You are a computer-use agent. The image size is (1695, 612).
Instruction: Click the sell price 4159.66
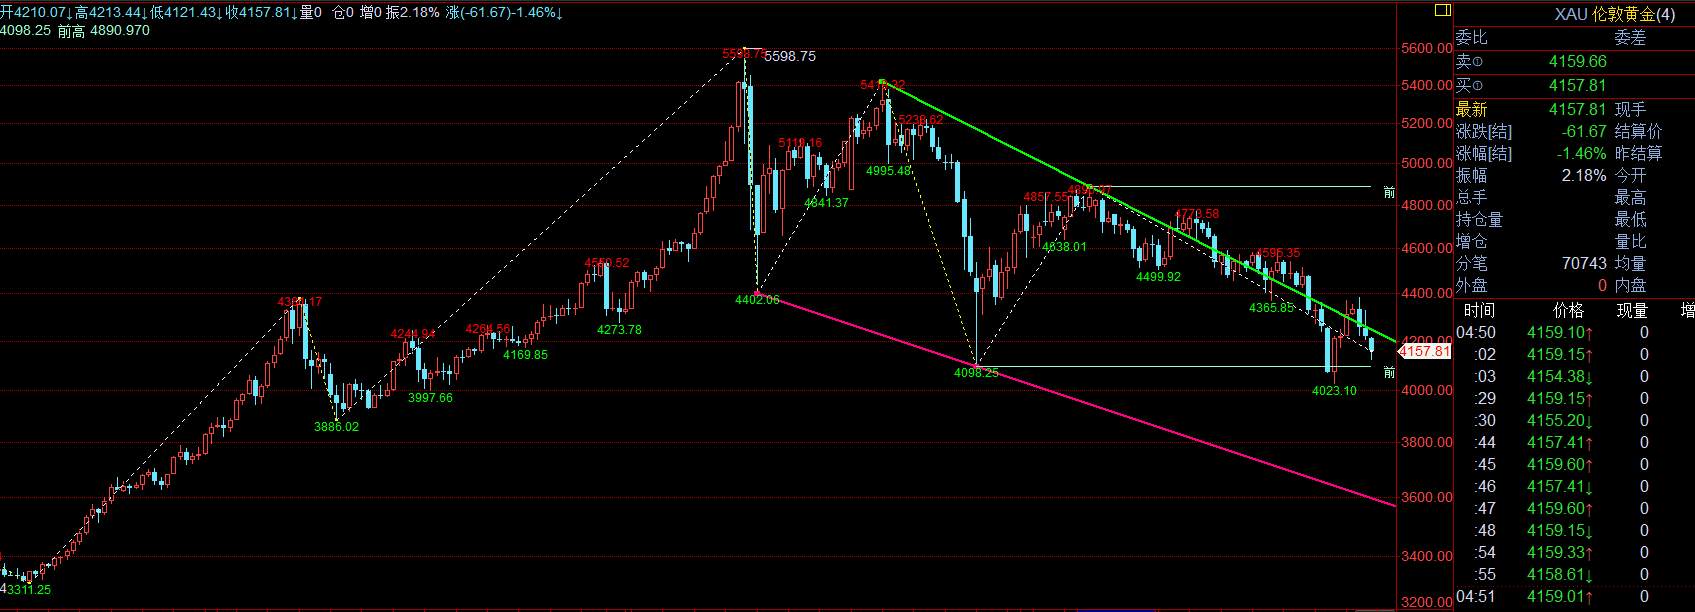coord(1578,62)
